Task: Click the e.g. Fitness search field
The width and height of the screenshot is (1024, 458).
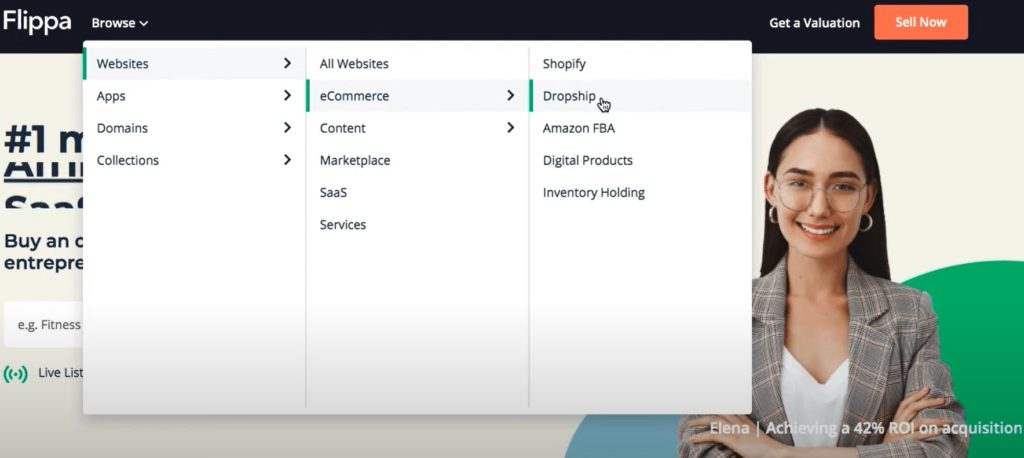Action: coord(44,325)
